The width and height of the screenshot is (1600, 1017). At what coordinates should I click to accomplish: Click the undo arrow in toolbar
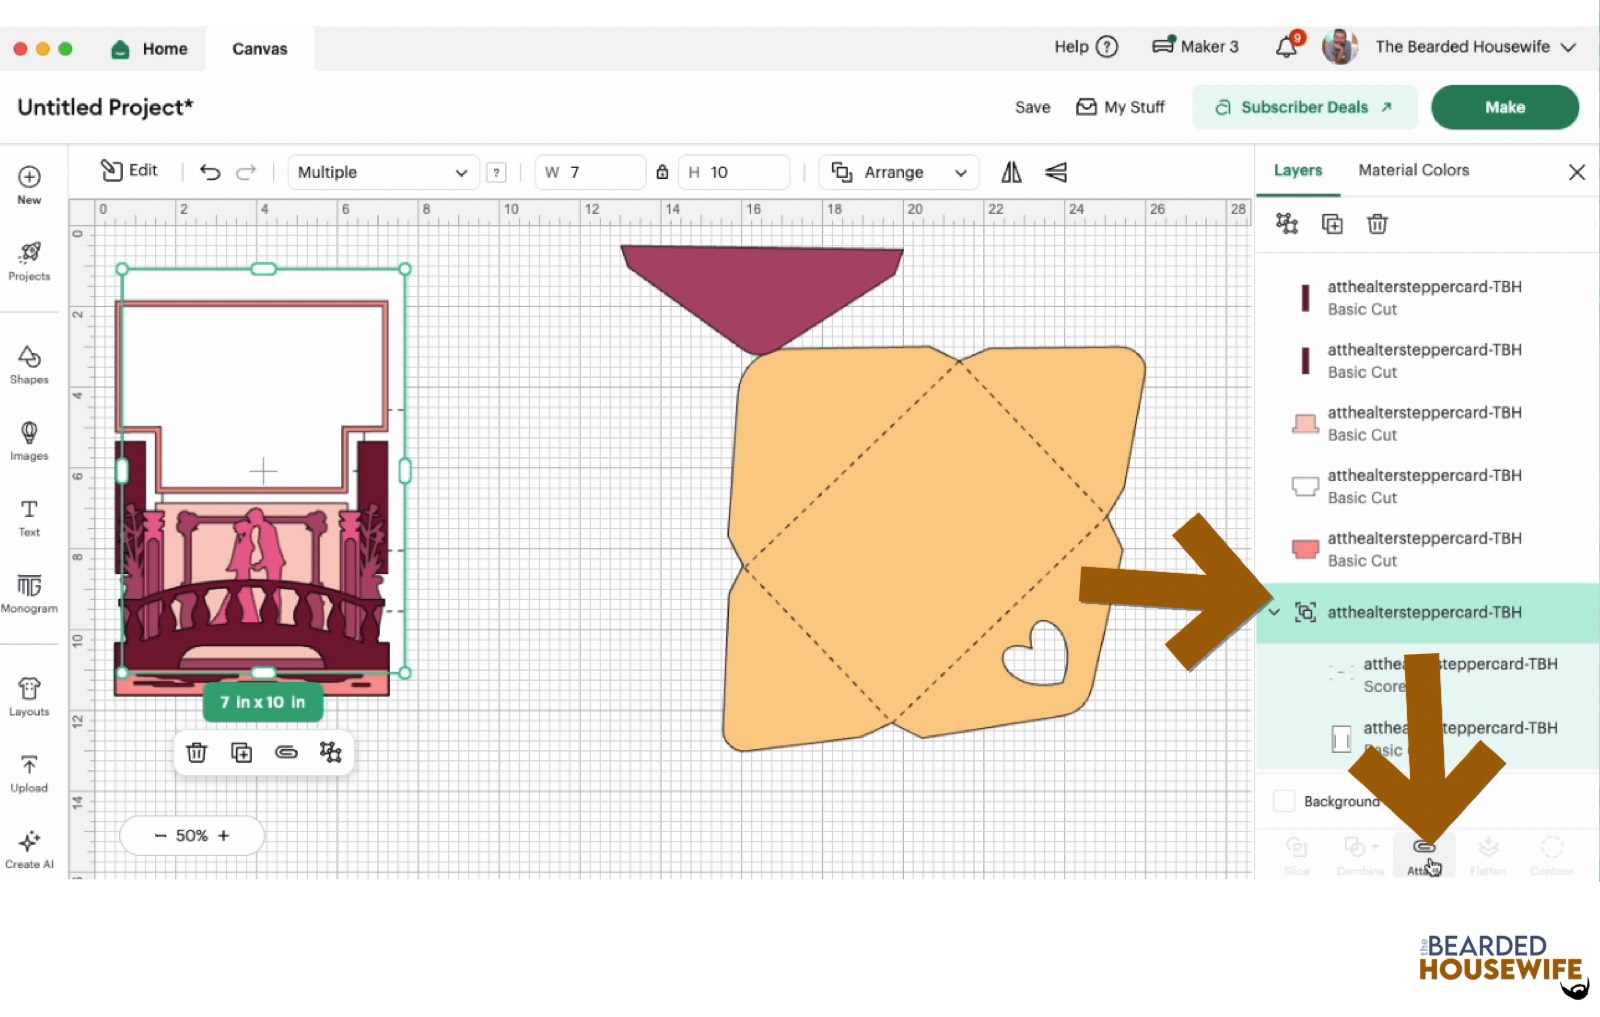[210, 172]
